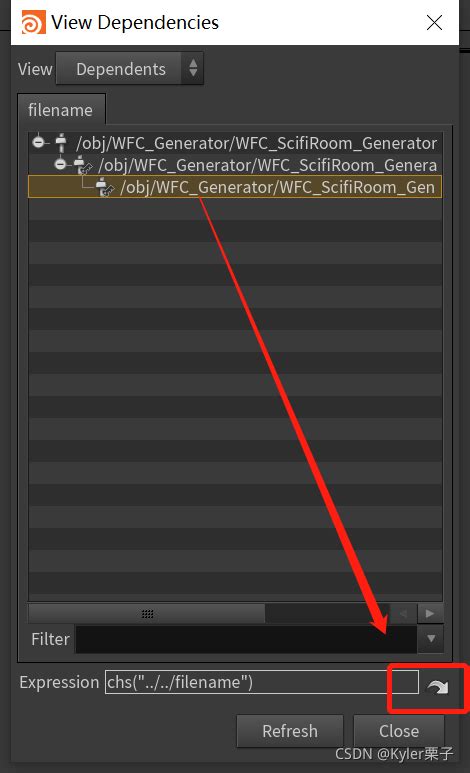Click the Houdini logo in title bar

(x=33, y=22)
